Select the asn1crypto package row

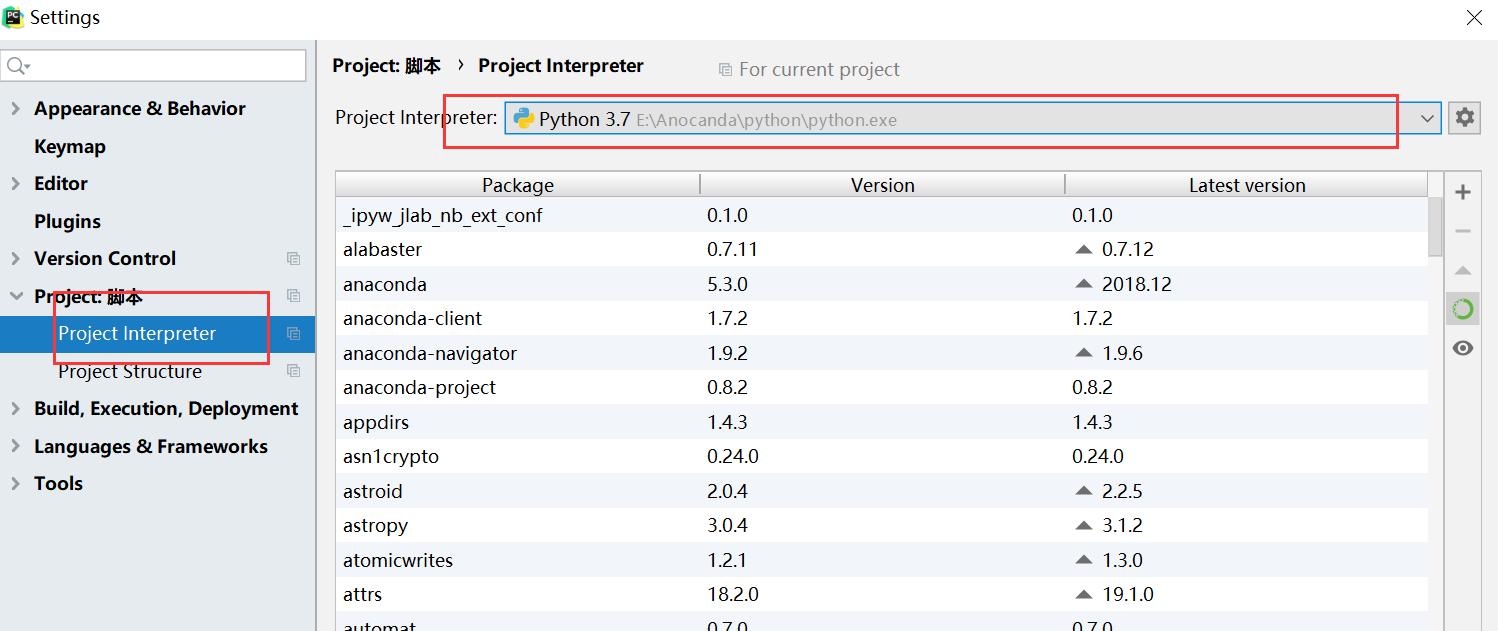(881, 456)
